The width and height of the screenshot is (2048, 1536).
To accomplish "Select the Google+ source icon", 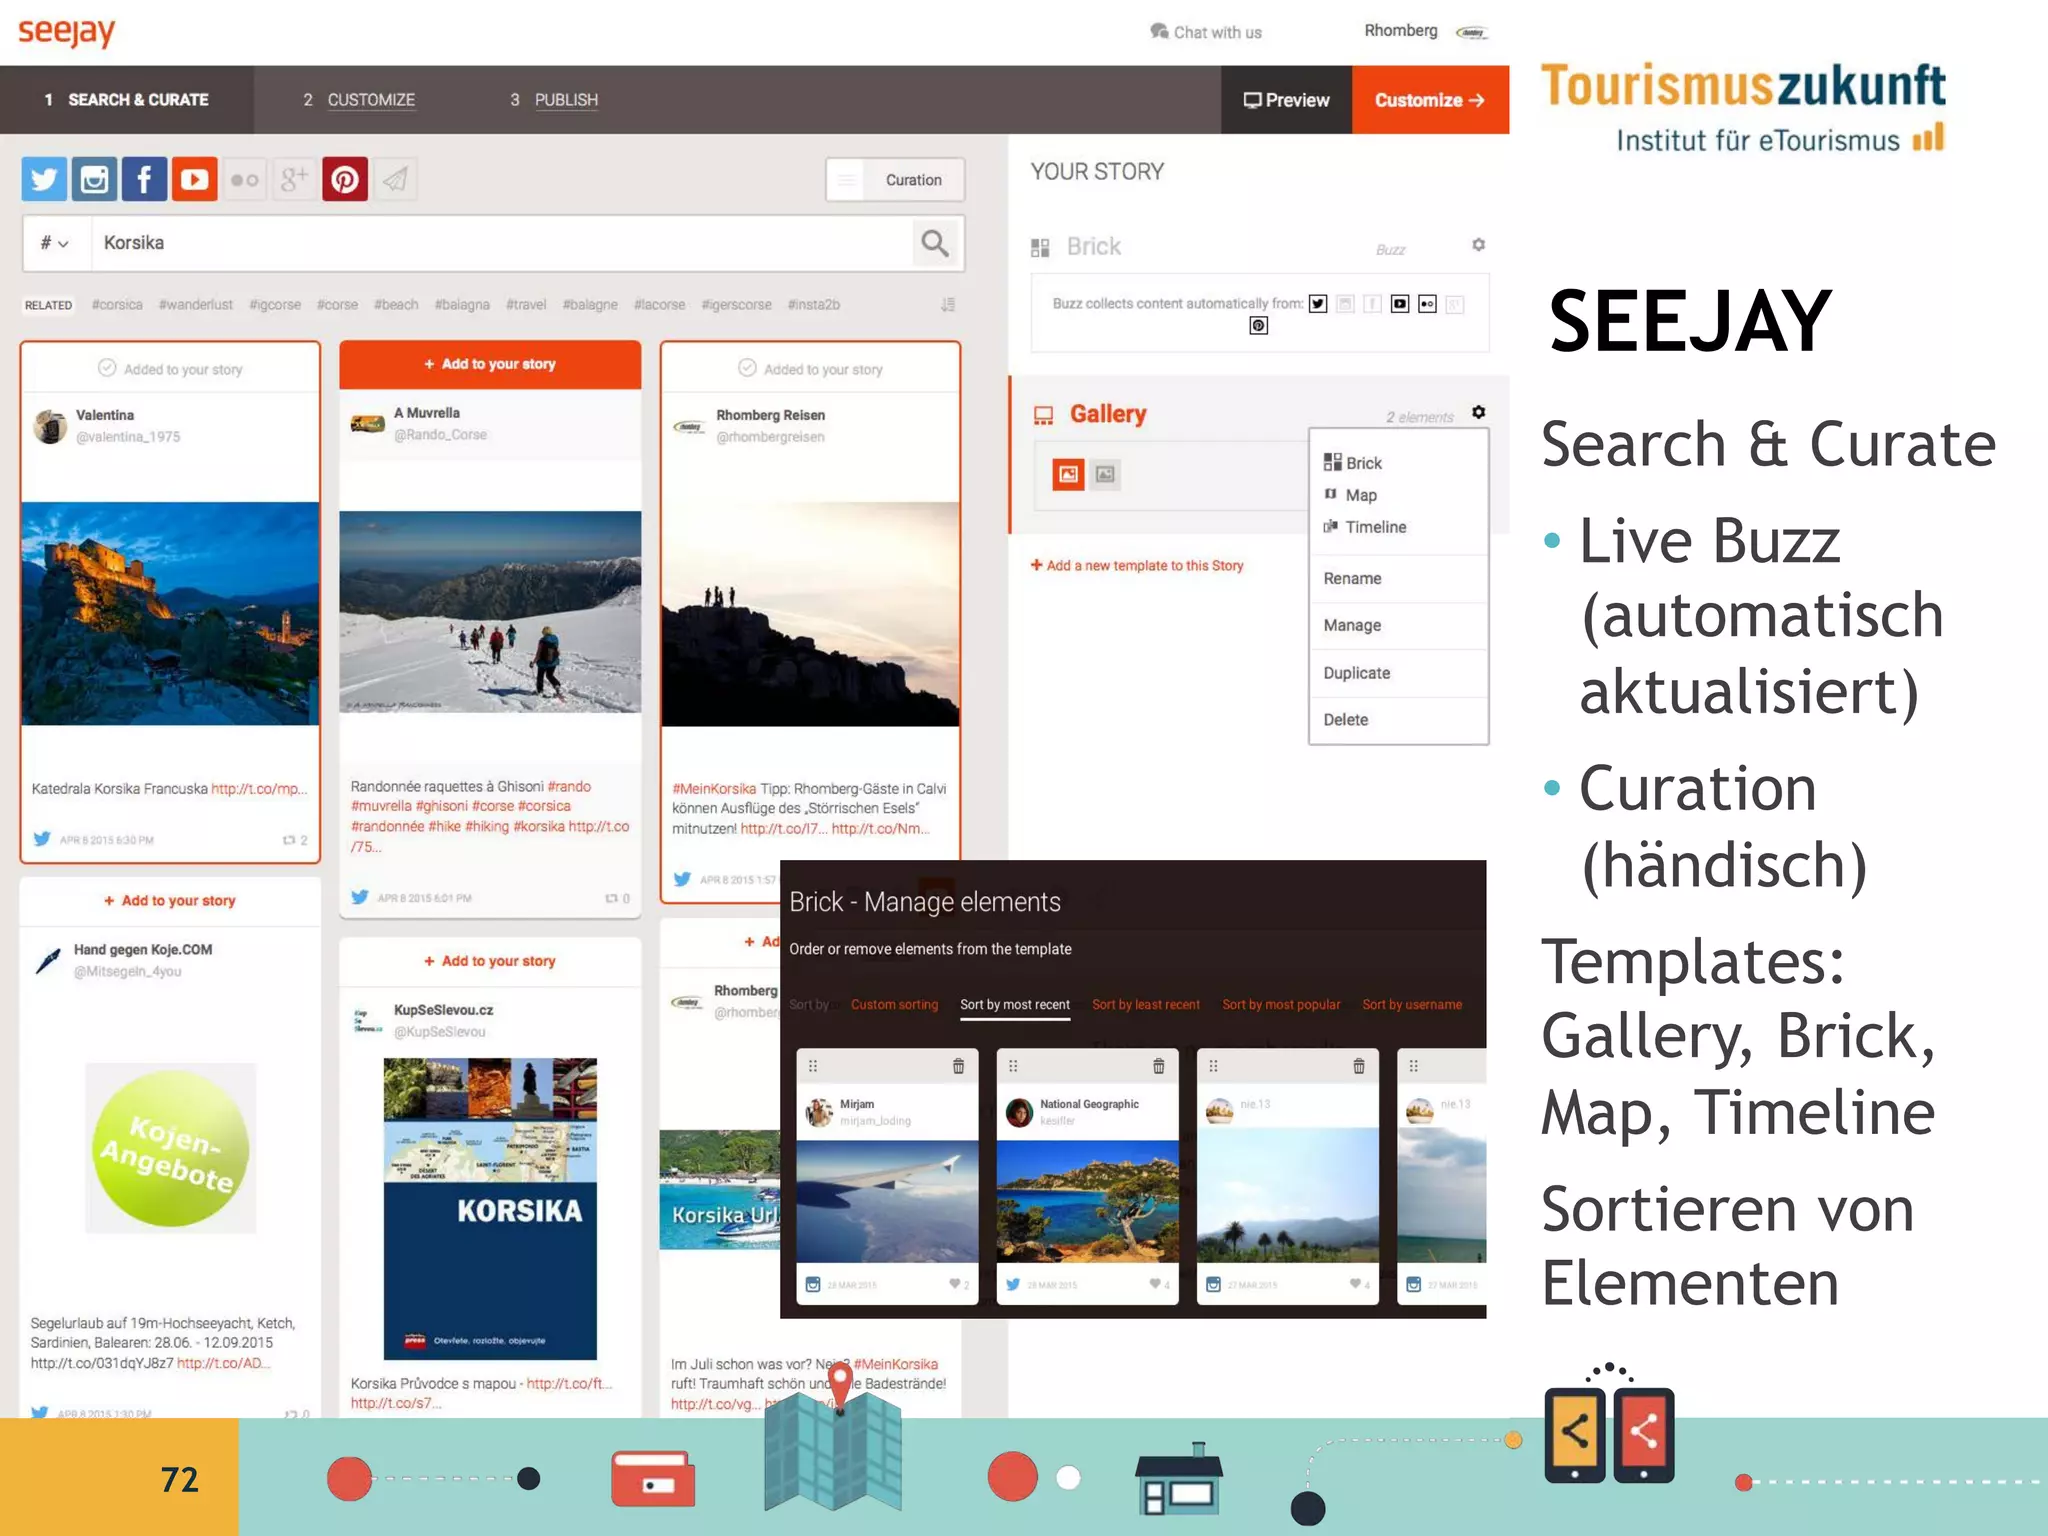I will pos(294,180).
